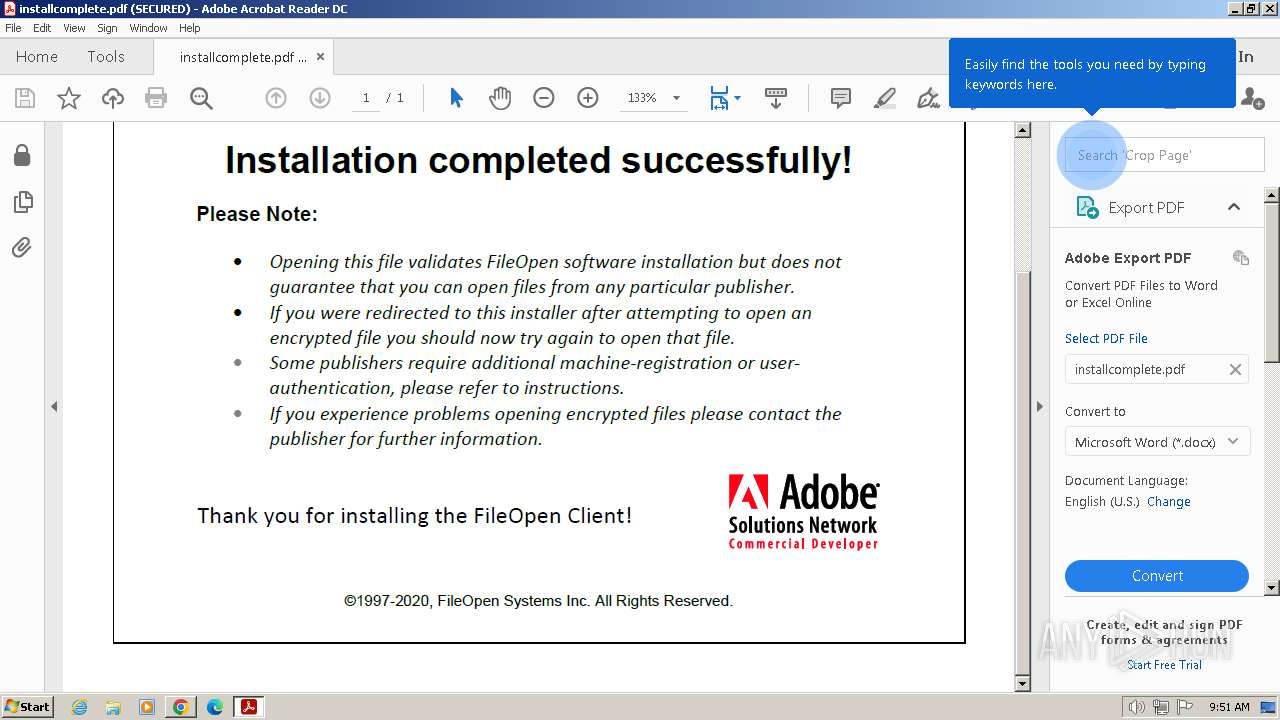Go to next page with down arrow icon

(x=320, y=98)
